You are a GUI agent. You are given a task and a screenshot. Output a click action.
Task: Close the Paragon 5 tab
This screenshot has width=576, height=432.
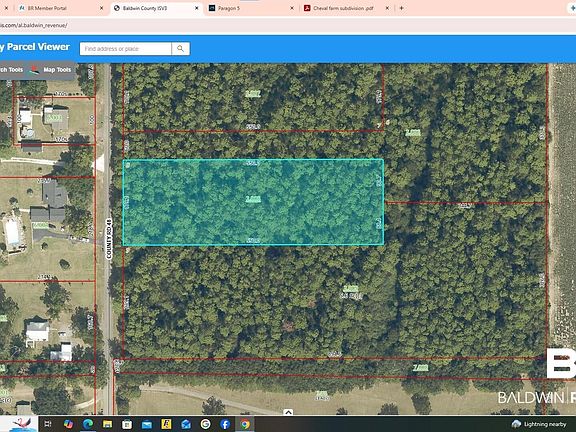coord(292,8)
